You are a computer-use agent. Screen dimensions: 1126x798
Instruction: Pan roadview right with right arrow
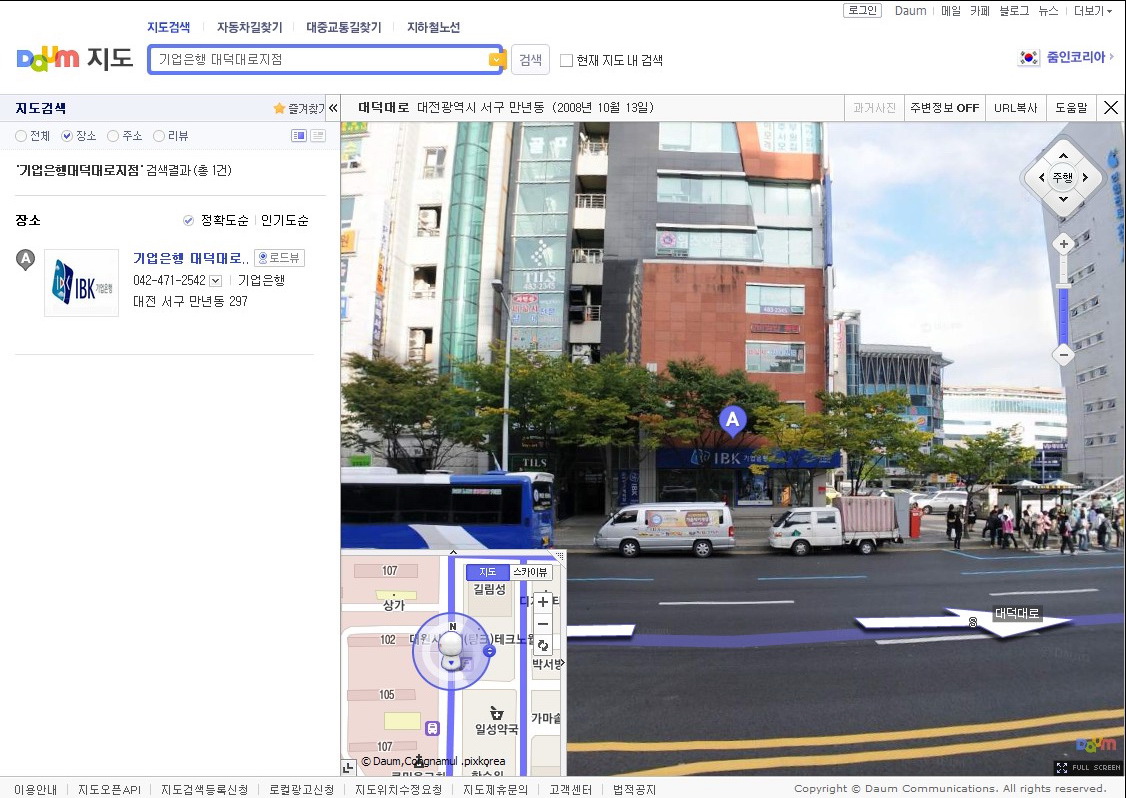click(x=1085, y=177)
